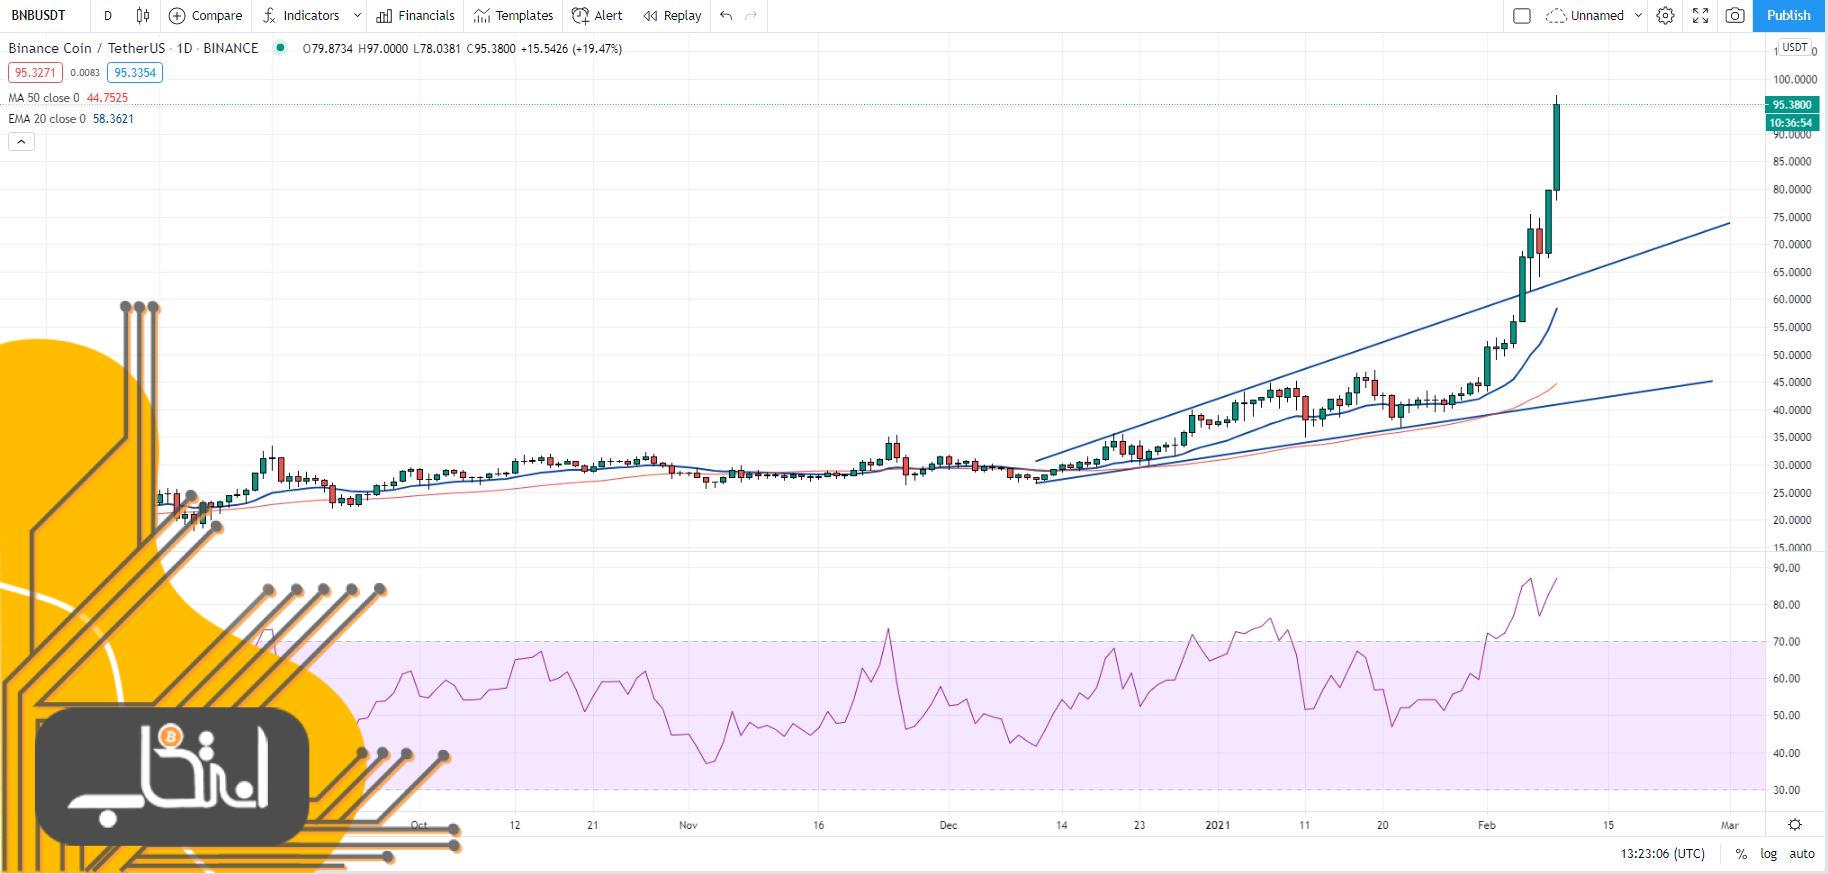Toggle log scale mode

1769,854
